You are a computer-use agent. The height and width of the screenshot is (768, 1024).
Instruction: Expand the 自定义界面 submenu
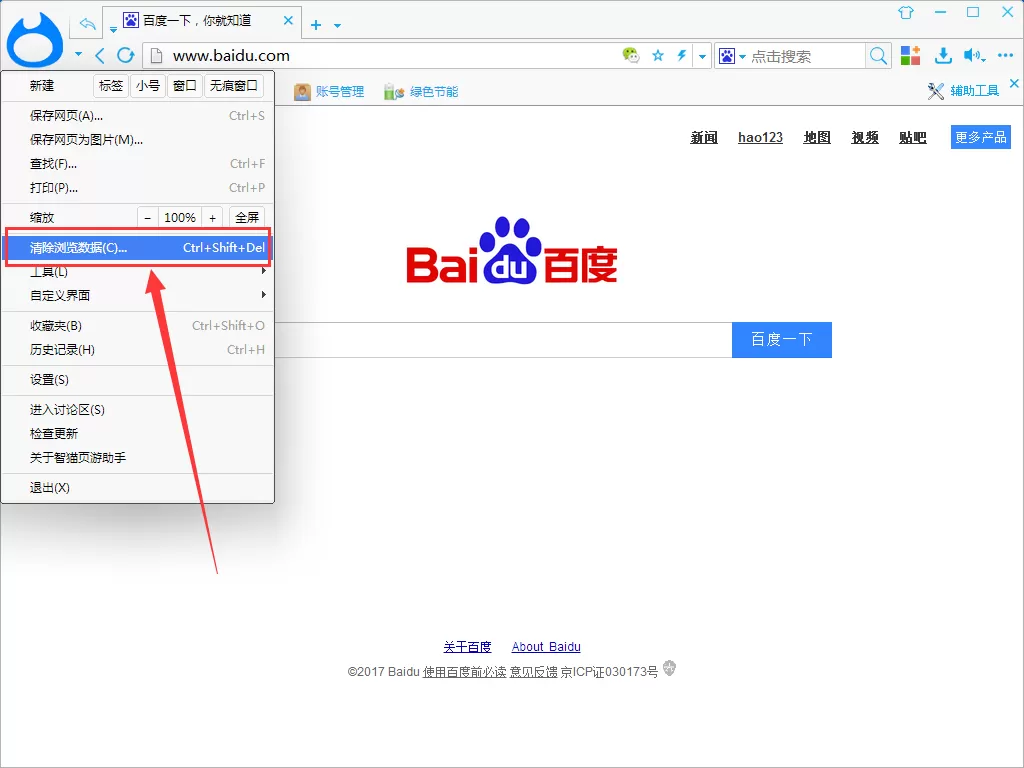click(x=138, y=295)
